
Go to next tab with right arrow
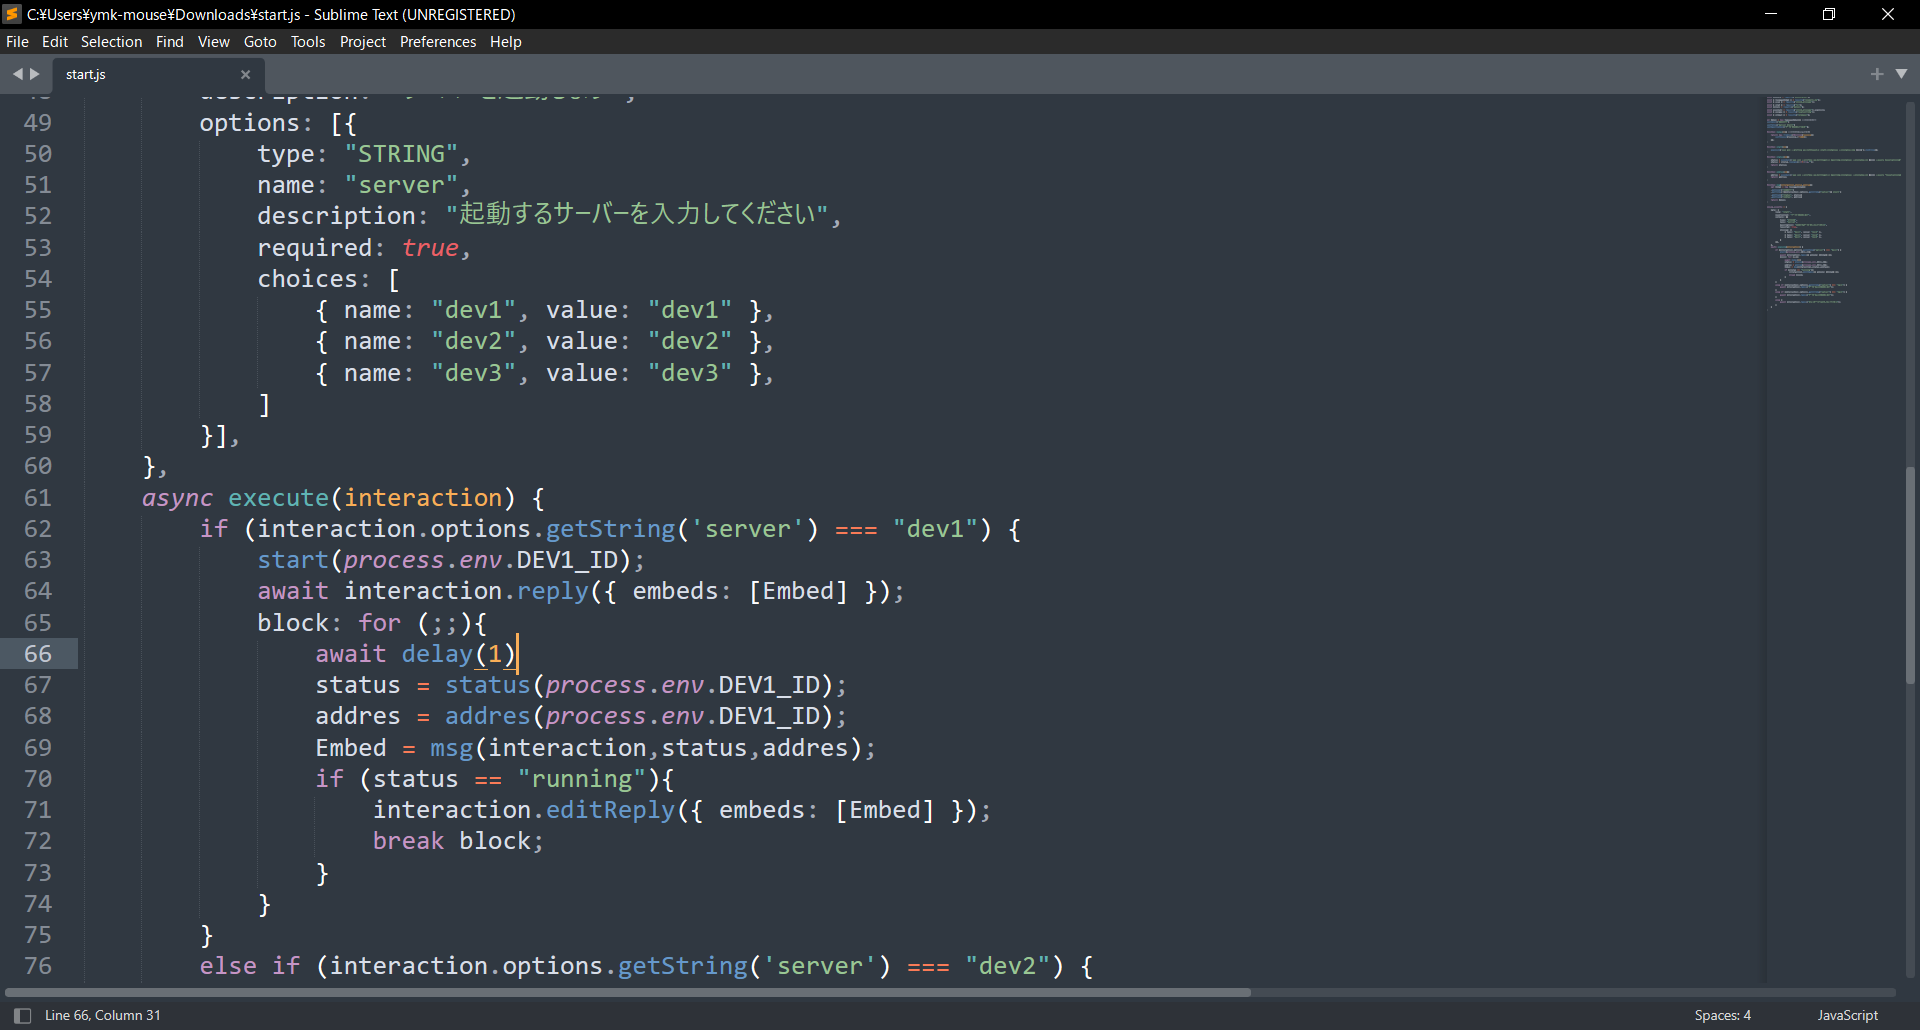[35, 74]
